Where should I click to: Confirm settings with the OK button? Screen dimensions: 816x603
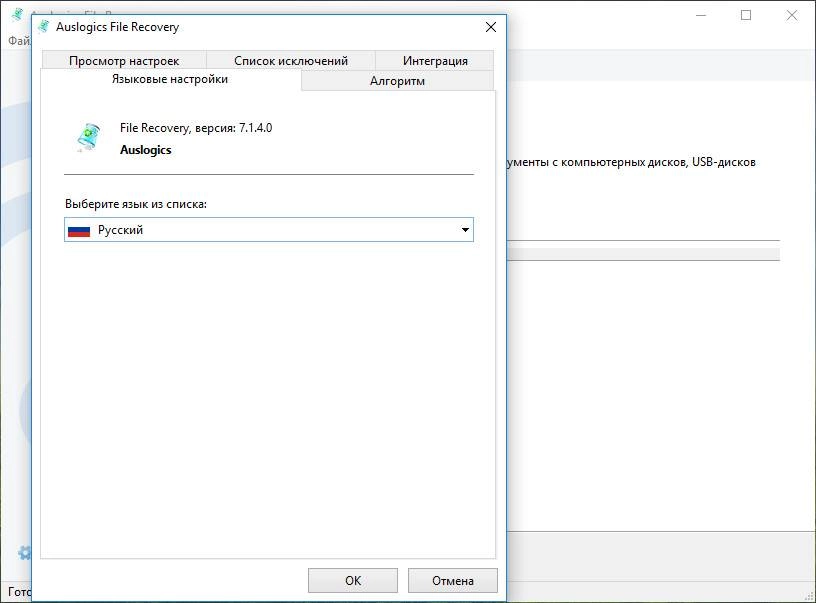[353, 580]
